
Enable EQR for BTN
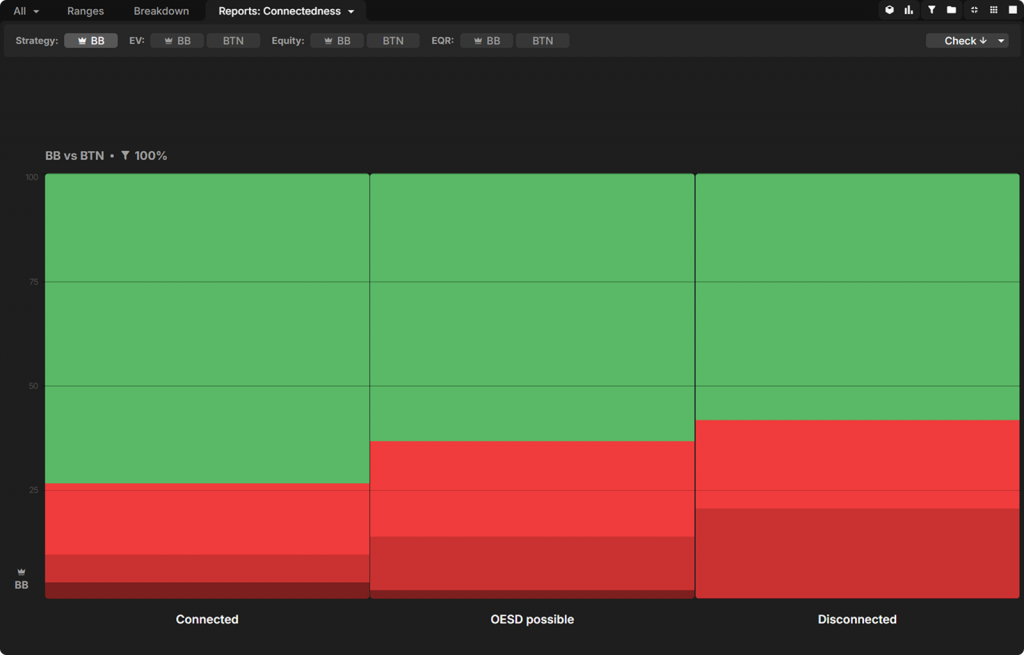[x=542, y=41]
